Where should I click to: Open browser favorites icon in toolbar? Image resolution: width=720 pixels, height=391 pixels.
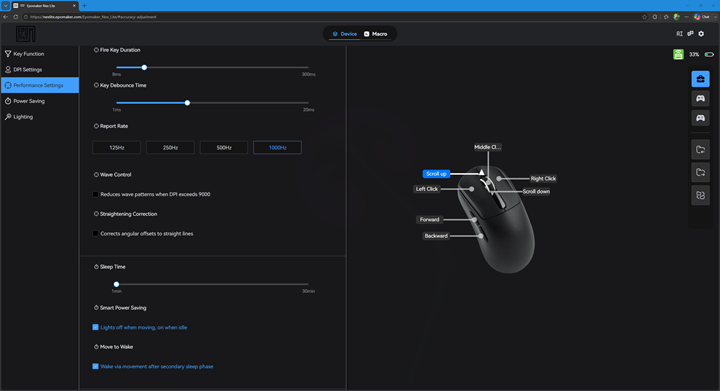point(666,17)
